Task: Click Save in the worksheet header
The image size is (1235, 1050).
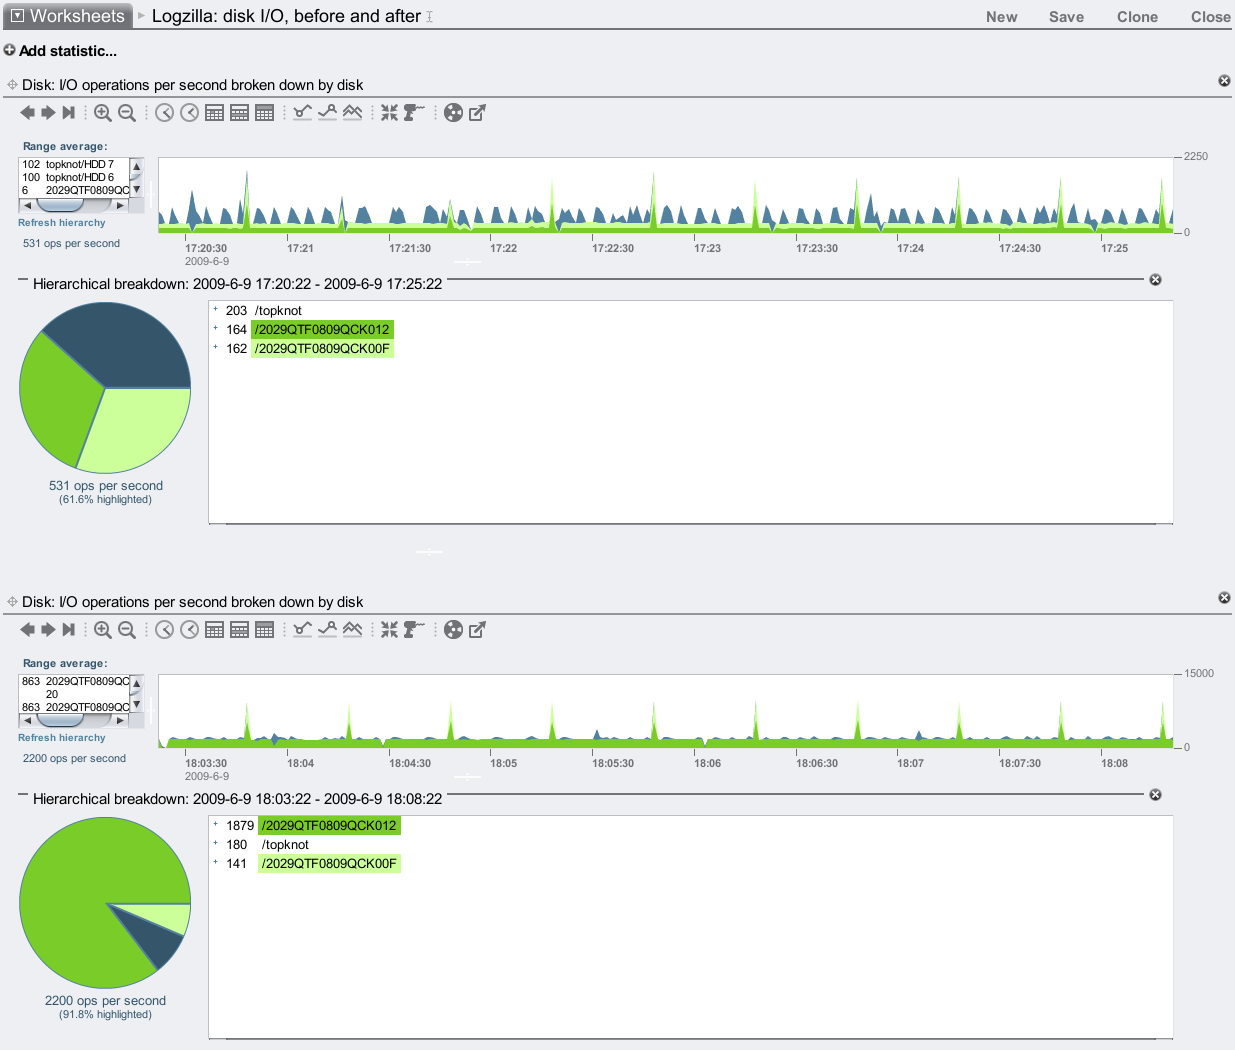Action: click(x=1066, y=17)
